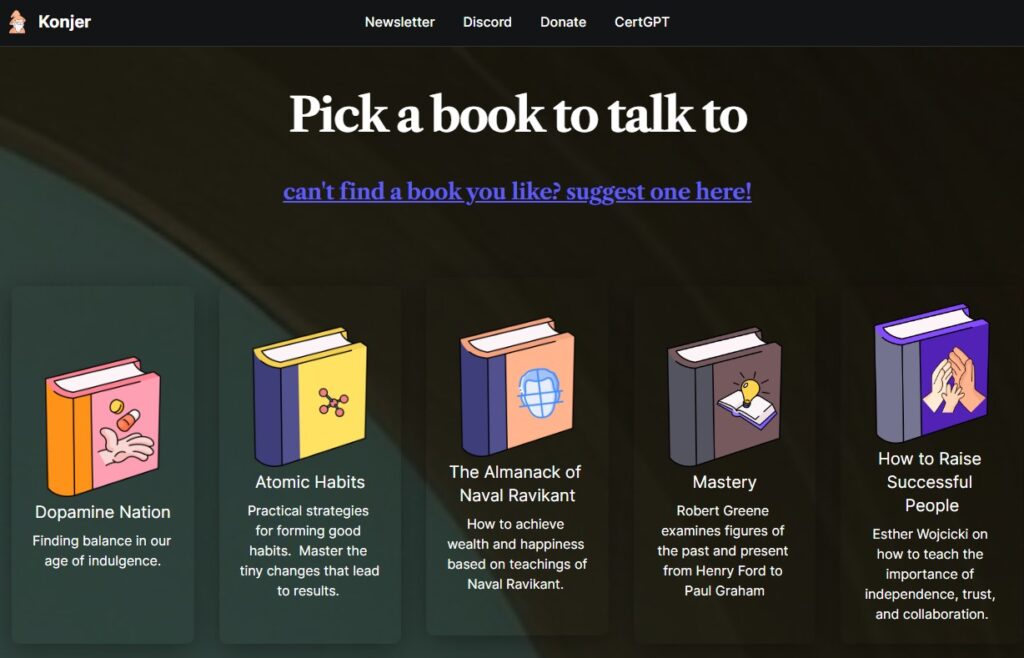Pick the brown Mastery book with lightbulb
The width and height of the screenshot is (1024, 658).
click(x=724, y=397)
